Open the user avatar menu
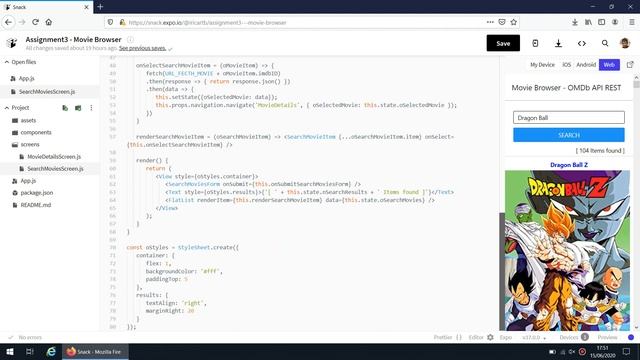640x360 pixels. 624,43
